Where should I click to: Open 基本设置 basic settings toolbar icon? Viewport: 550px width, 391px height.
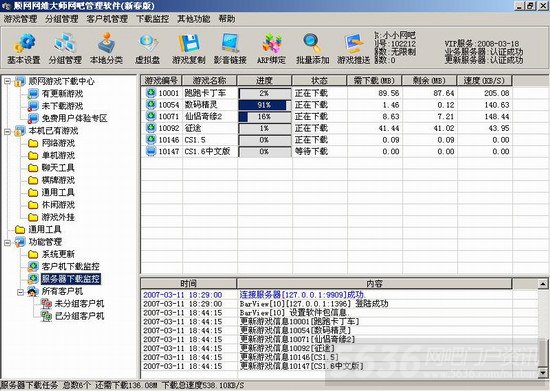tap(24, 44)
